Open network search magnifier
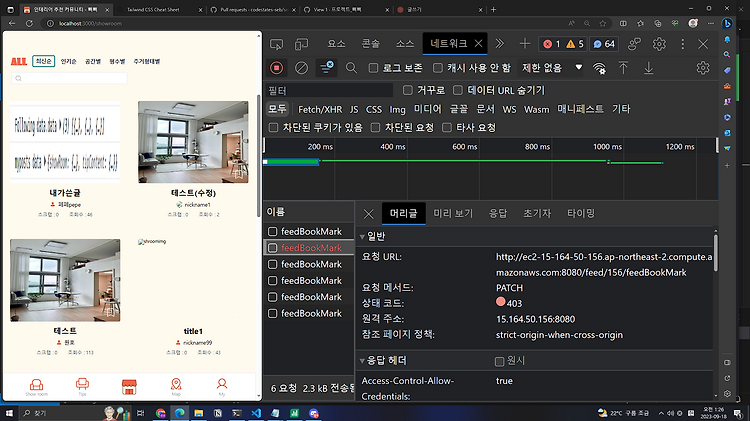This screenshot has width=750, height=421. coord(352,68)
